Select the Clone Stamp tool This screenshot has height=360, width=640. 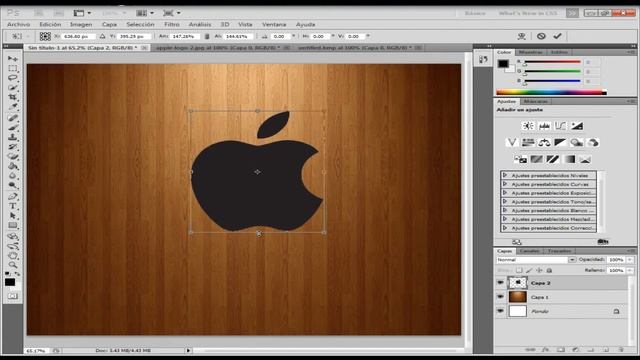point(13,137)
